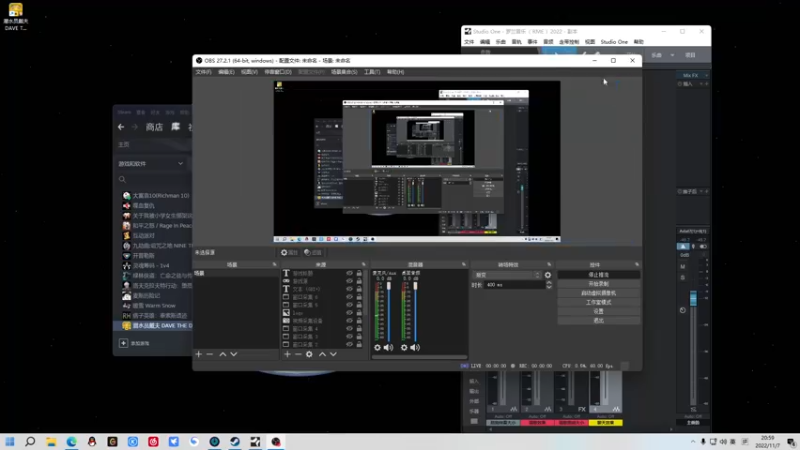Add a new scene with the plus icon
Screen dimensions: 800x450
click(x=198, y=354)
